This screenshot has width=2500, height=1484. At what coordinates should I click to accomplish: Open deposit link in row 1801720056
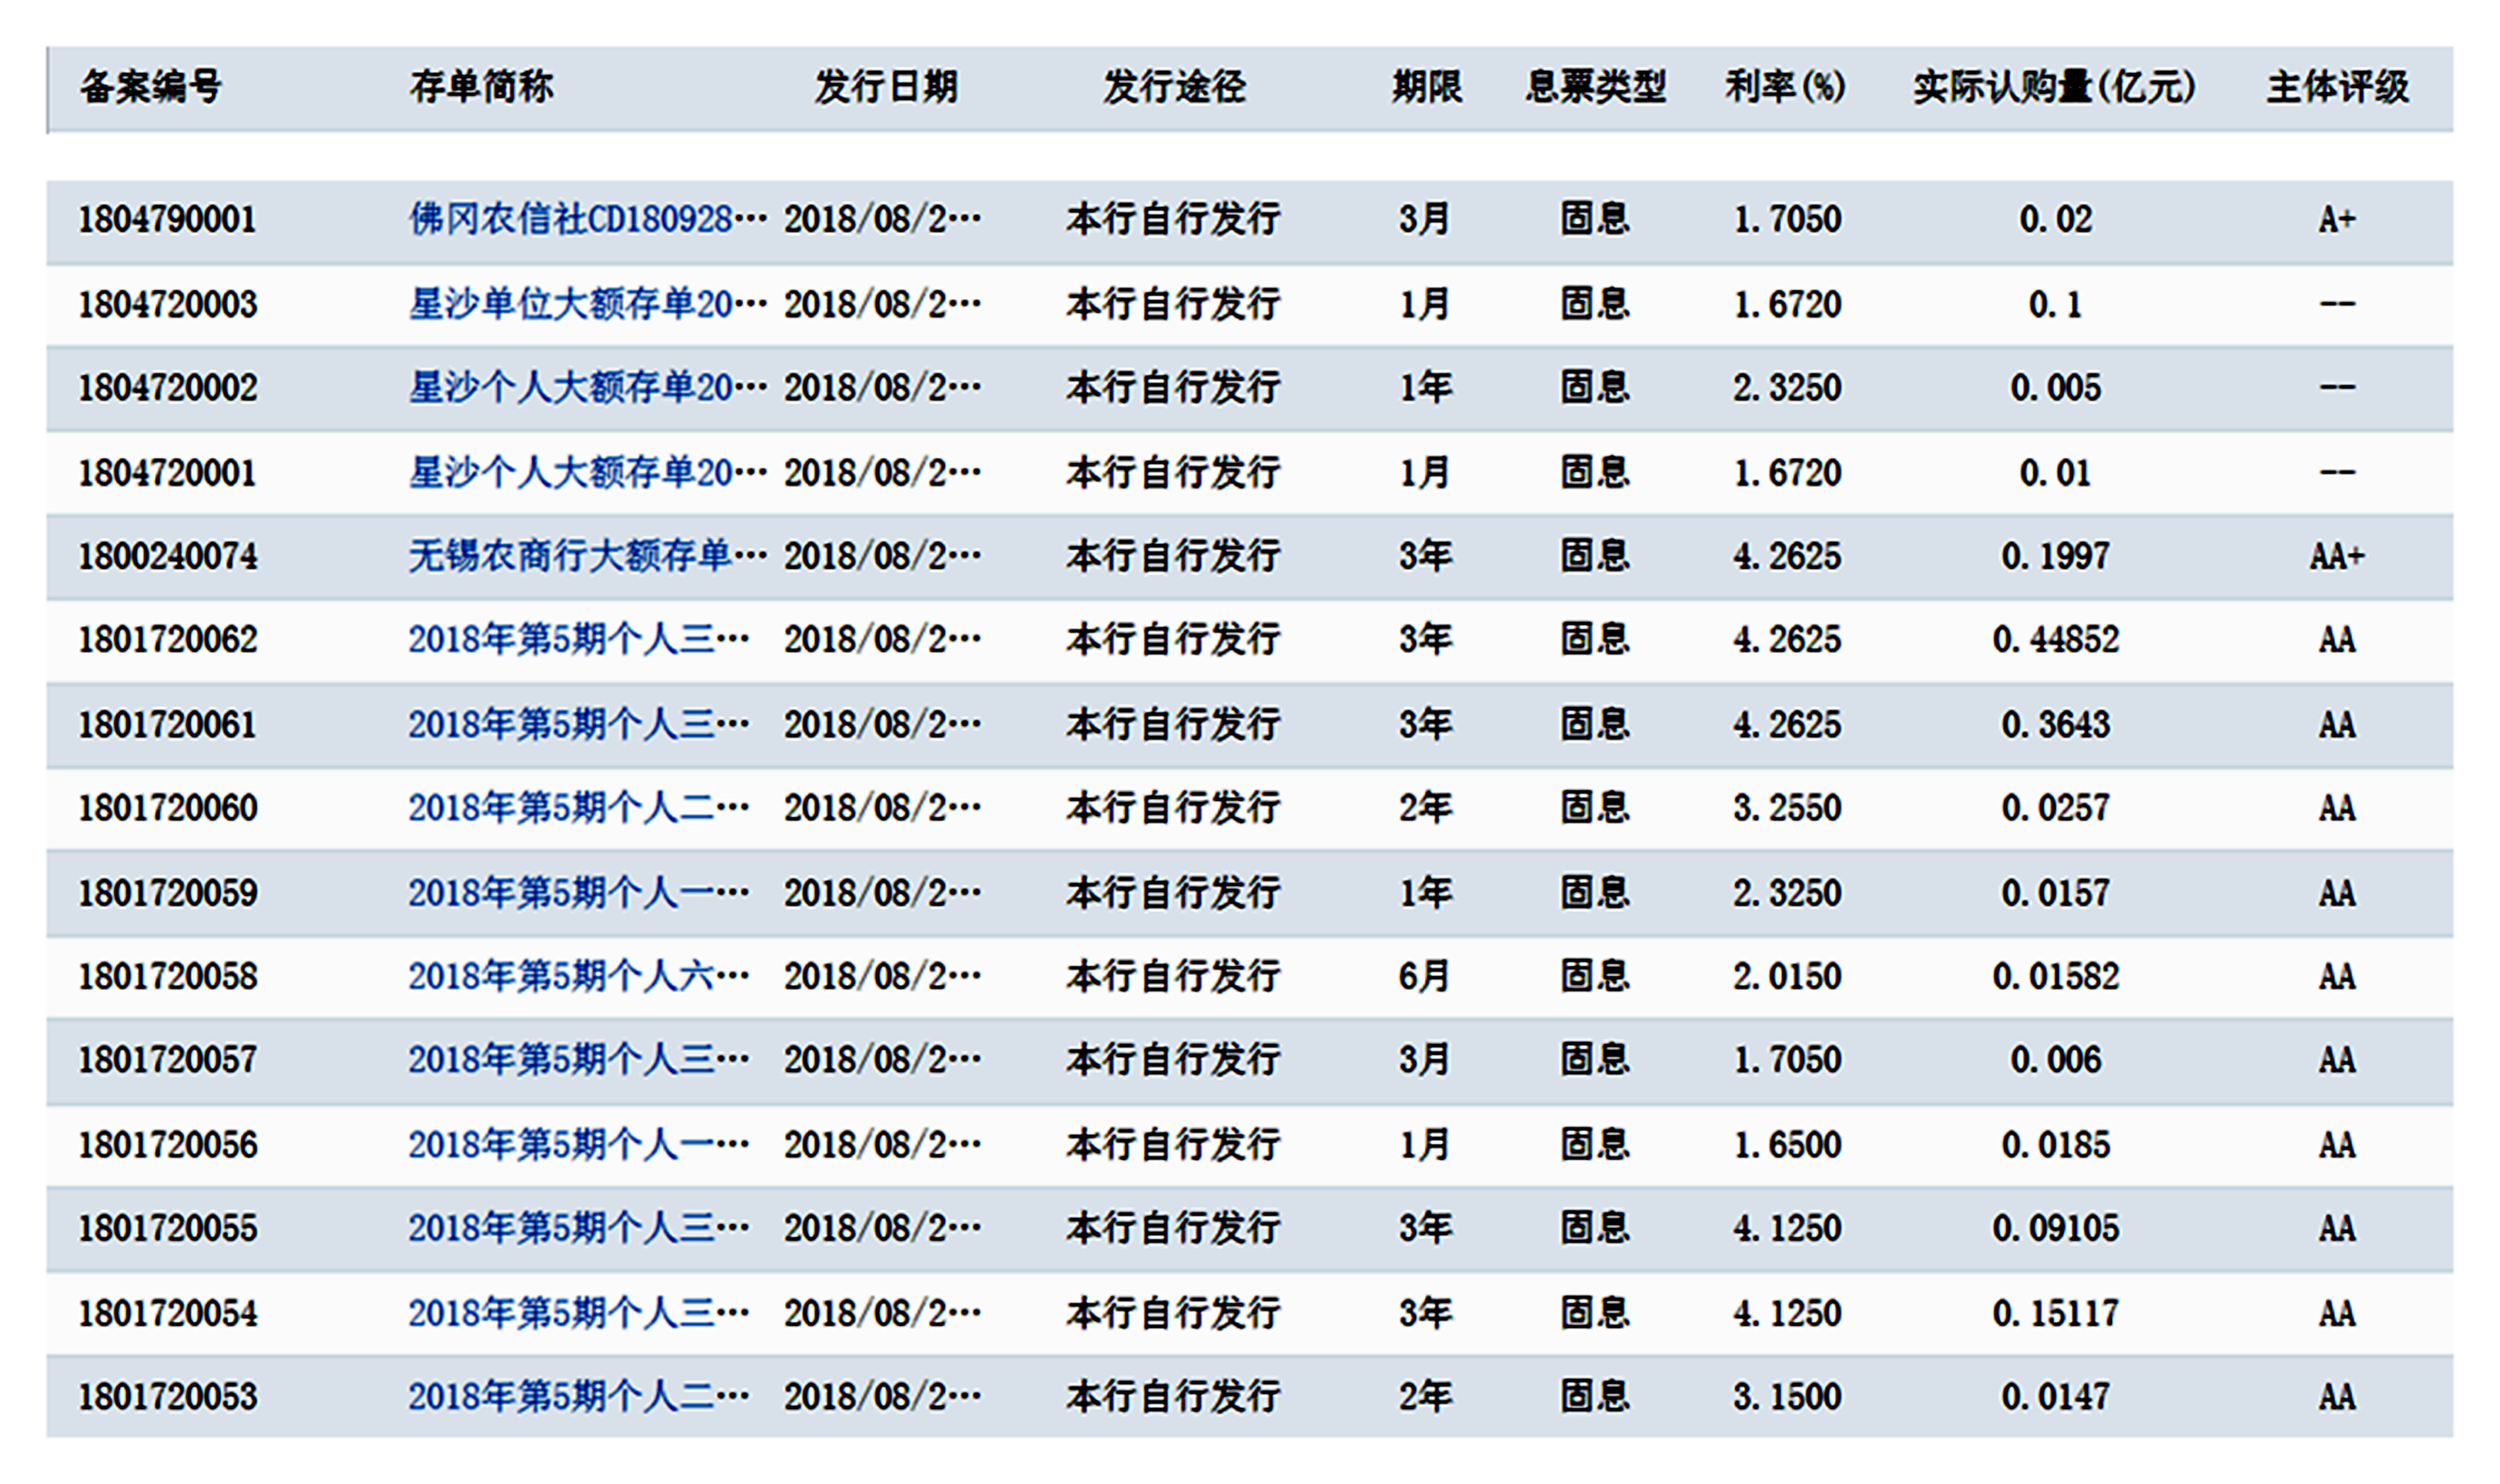coord(578,1145)
